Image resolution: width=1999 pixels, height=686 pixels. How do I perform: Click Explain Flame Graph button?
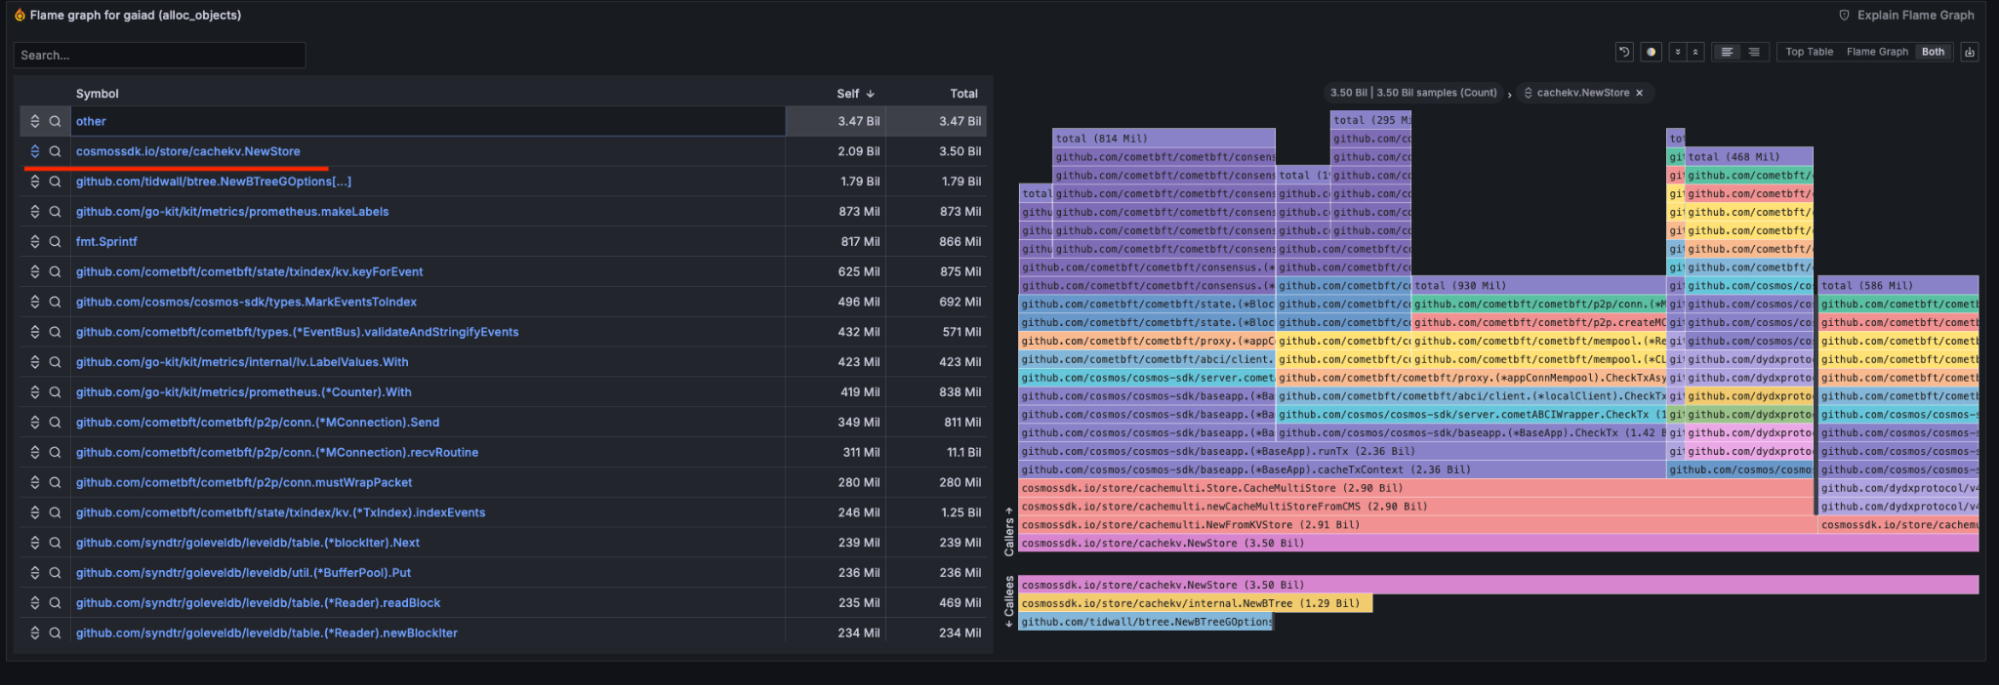[x=1907, y=15]
